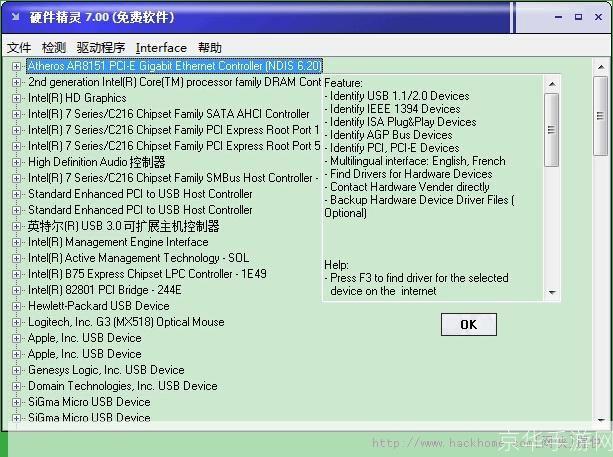The image size is (613, 457).
Task: Select PCI Express Root Port 1 entry
Action: pos(174,130)
